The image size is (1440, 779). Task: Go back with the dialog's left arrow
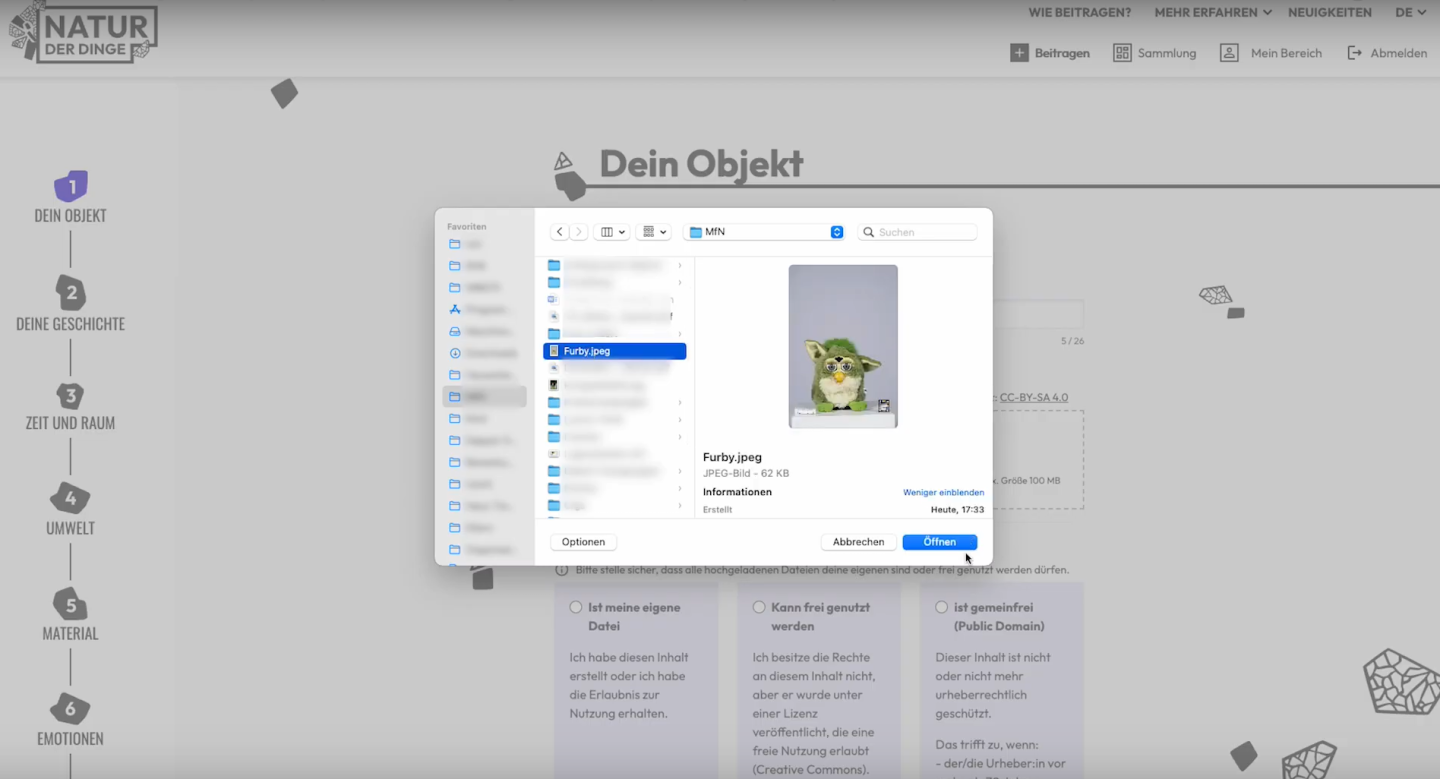pyautogui.click(x=559, y=232)
